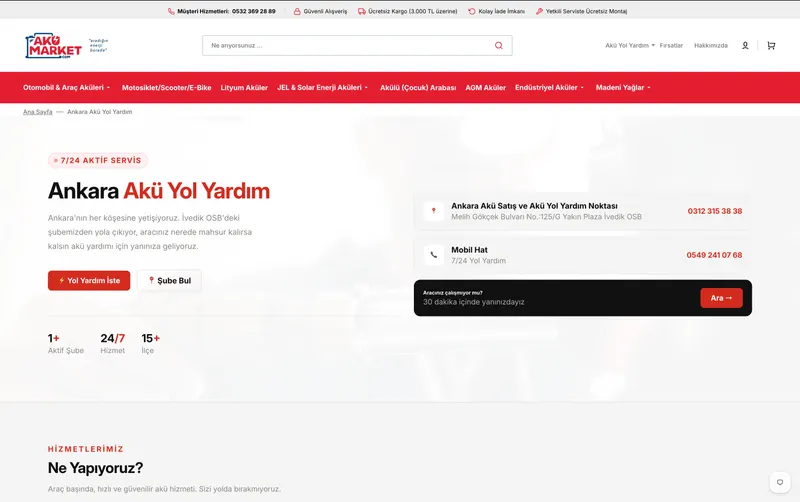
Task: Go to Ana Sayfa breadcrumb link
Action: pos(37,112)
